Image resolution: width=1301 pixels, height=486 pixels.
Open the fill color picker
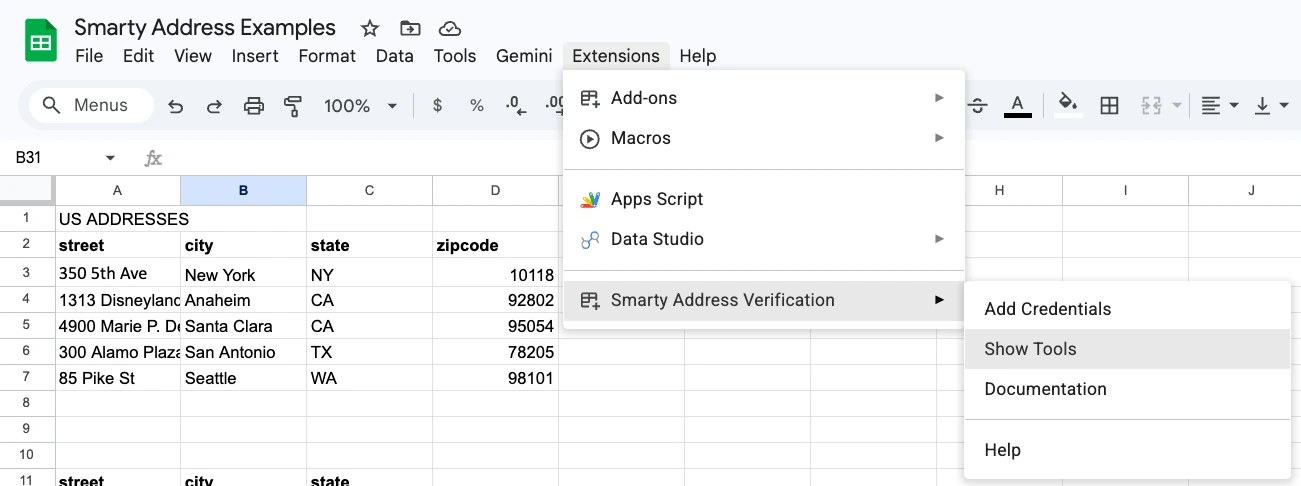coord(1068,106)
